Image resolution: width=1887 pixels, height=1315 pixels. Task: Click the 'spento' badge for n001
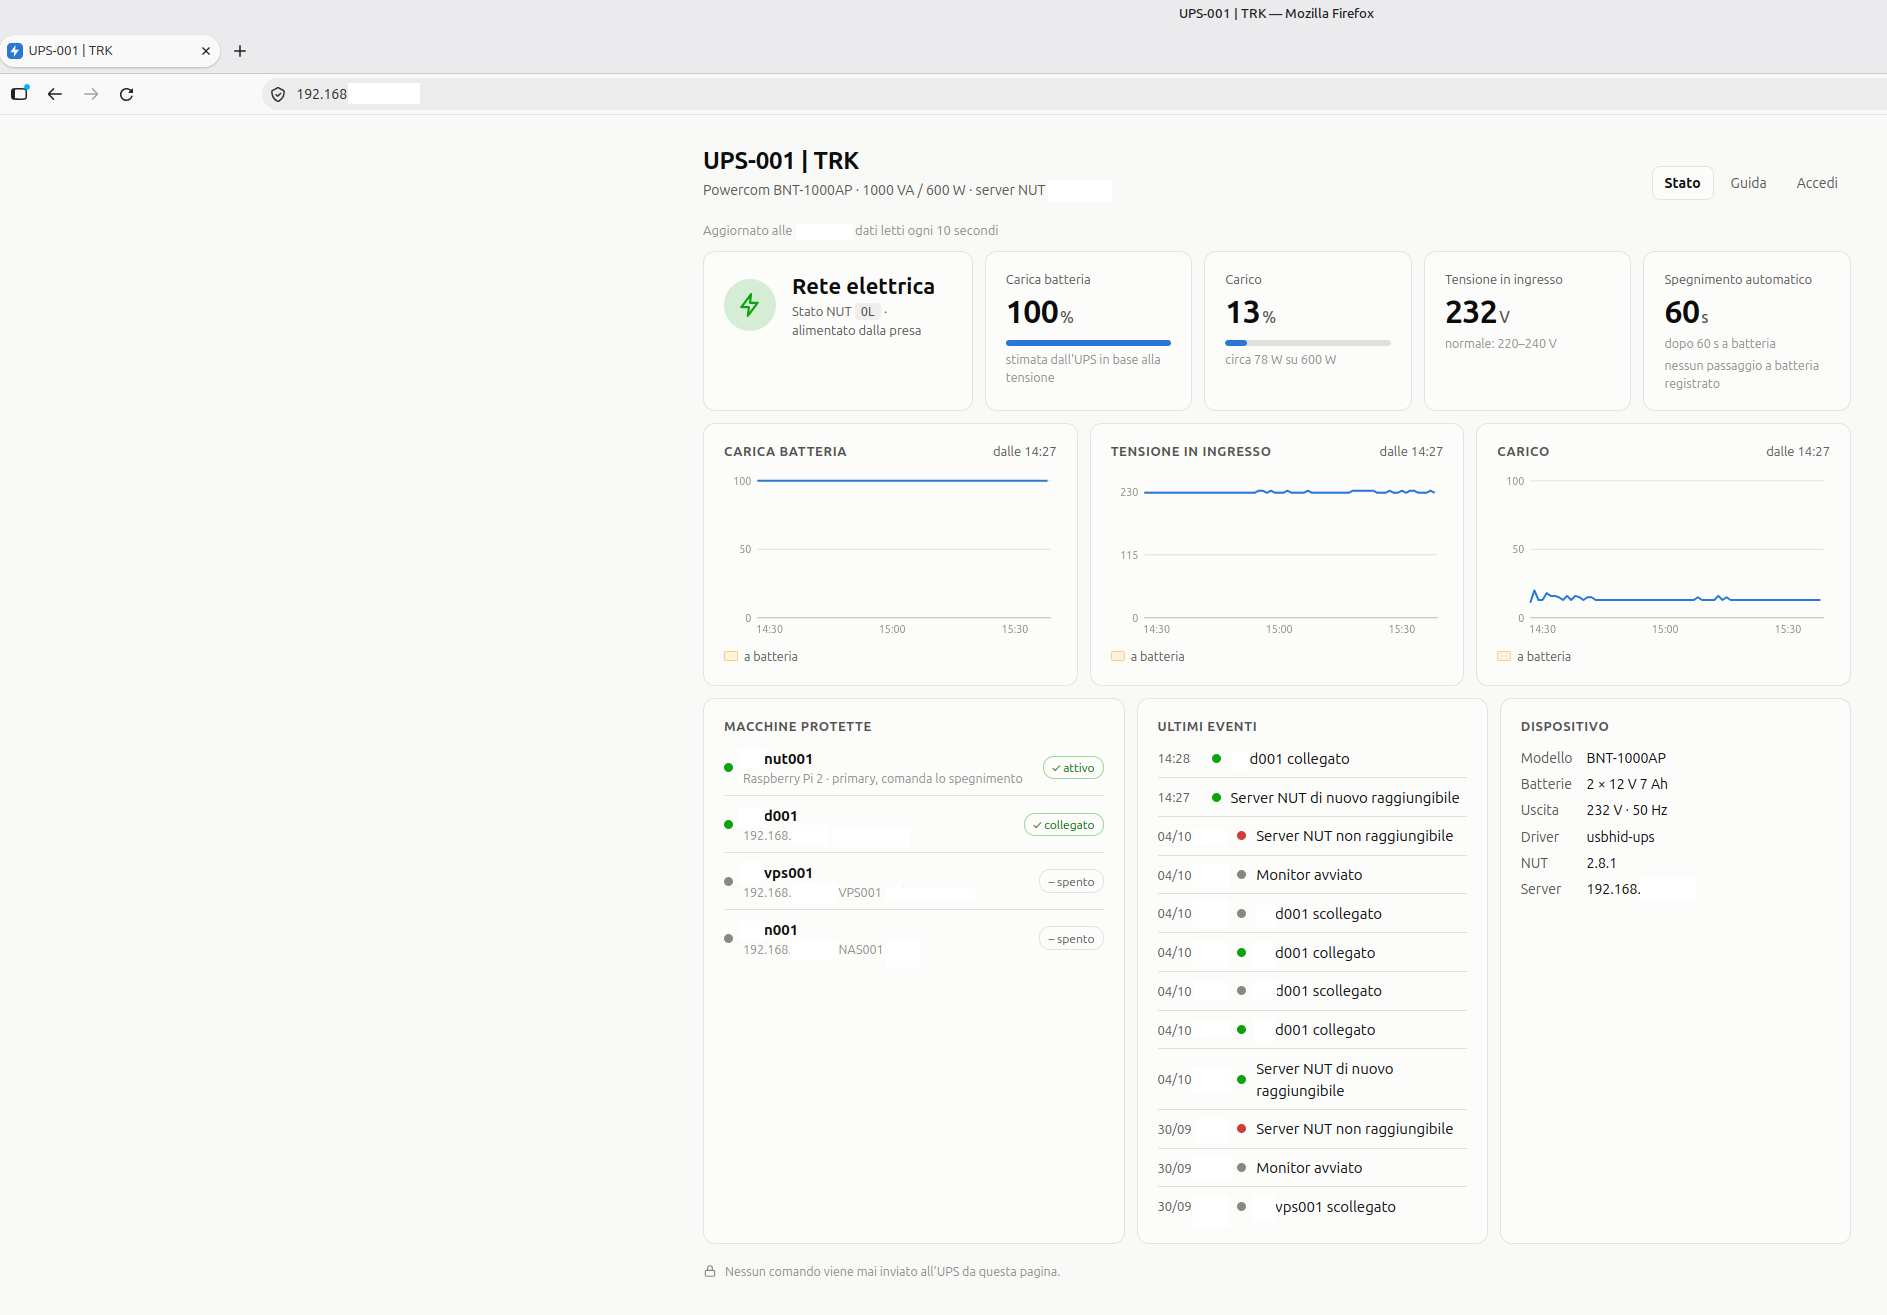[x=1071, y=939]
